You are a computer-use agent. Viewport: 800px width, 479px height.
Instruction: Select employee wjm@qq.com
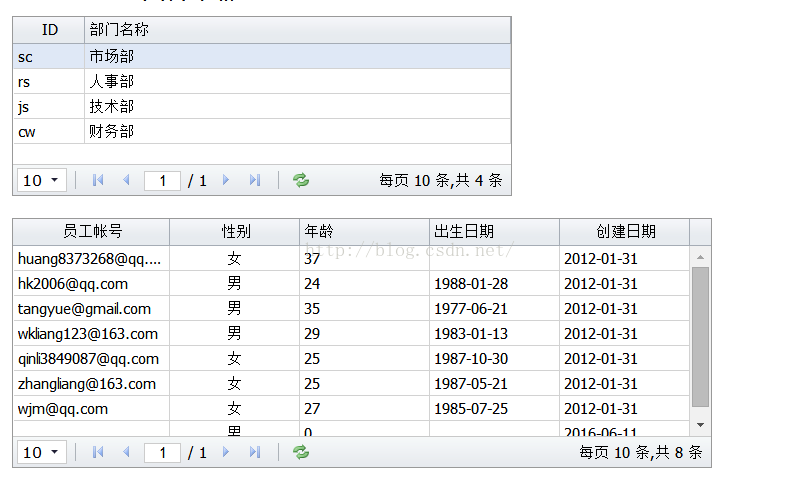click(351, 408)
